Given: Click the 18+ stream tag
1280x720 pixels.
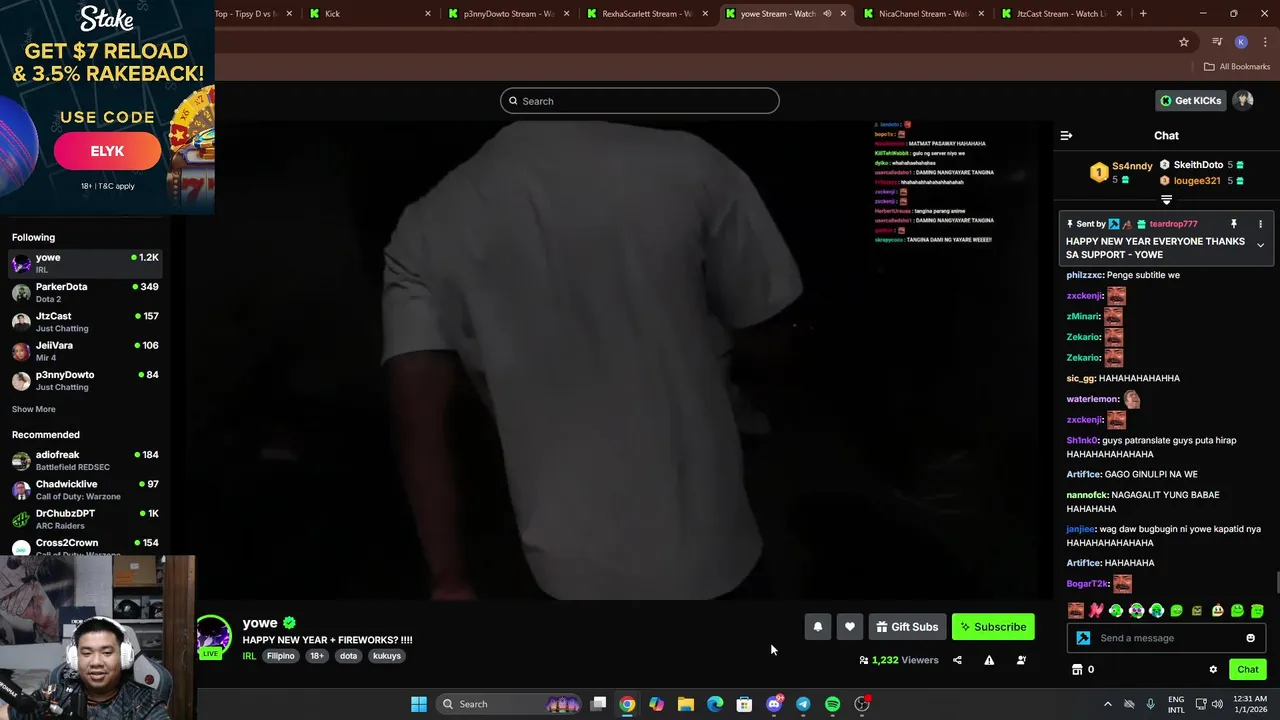Looking at the screenshot, I should click(x=316, y=656).
